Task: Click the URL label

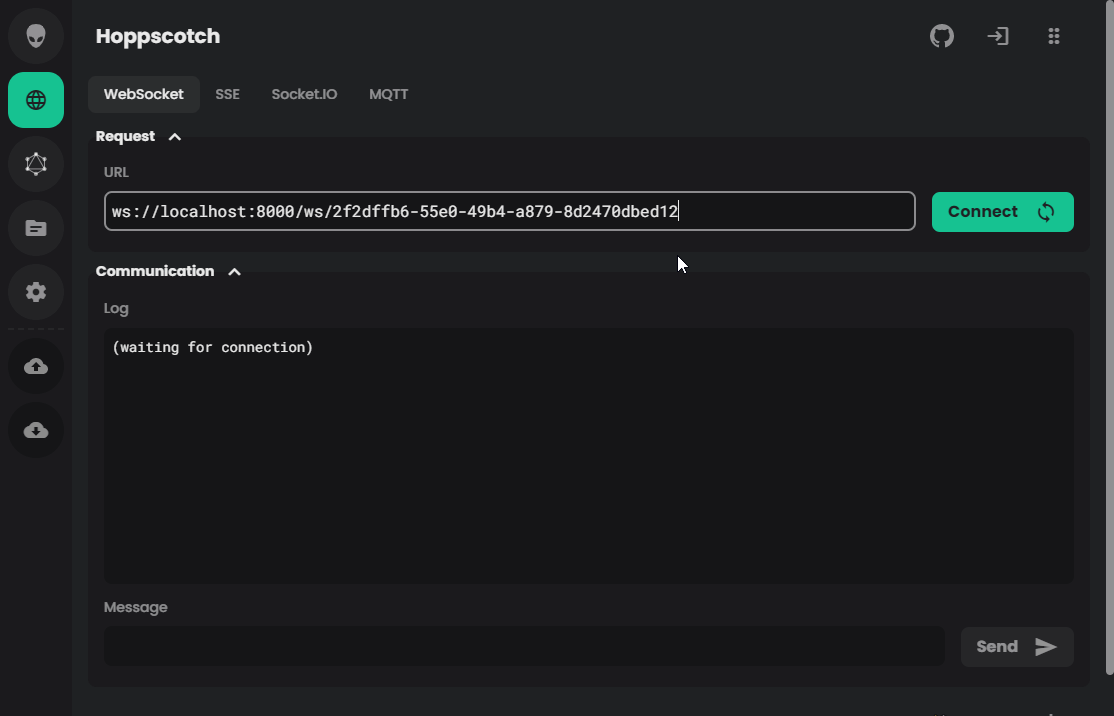Action: (116, 172)
